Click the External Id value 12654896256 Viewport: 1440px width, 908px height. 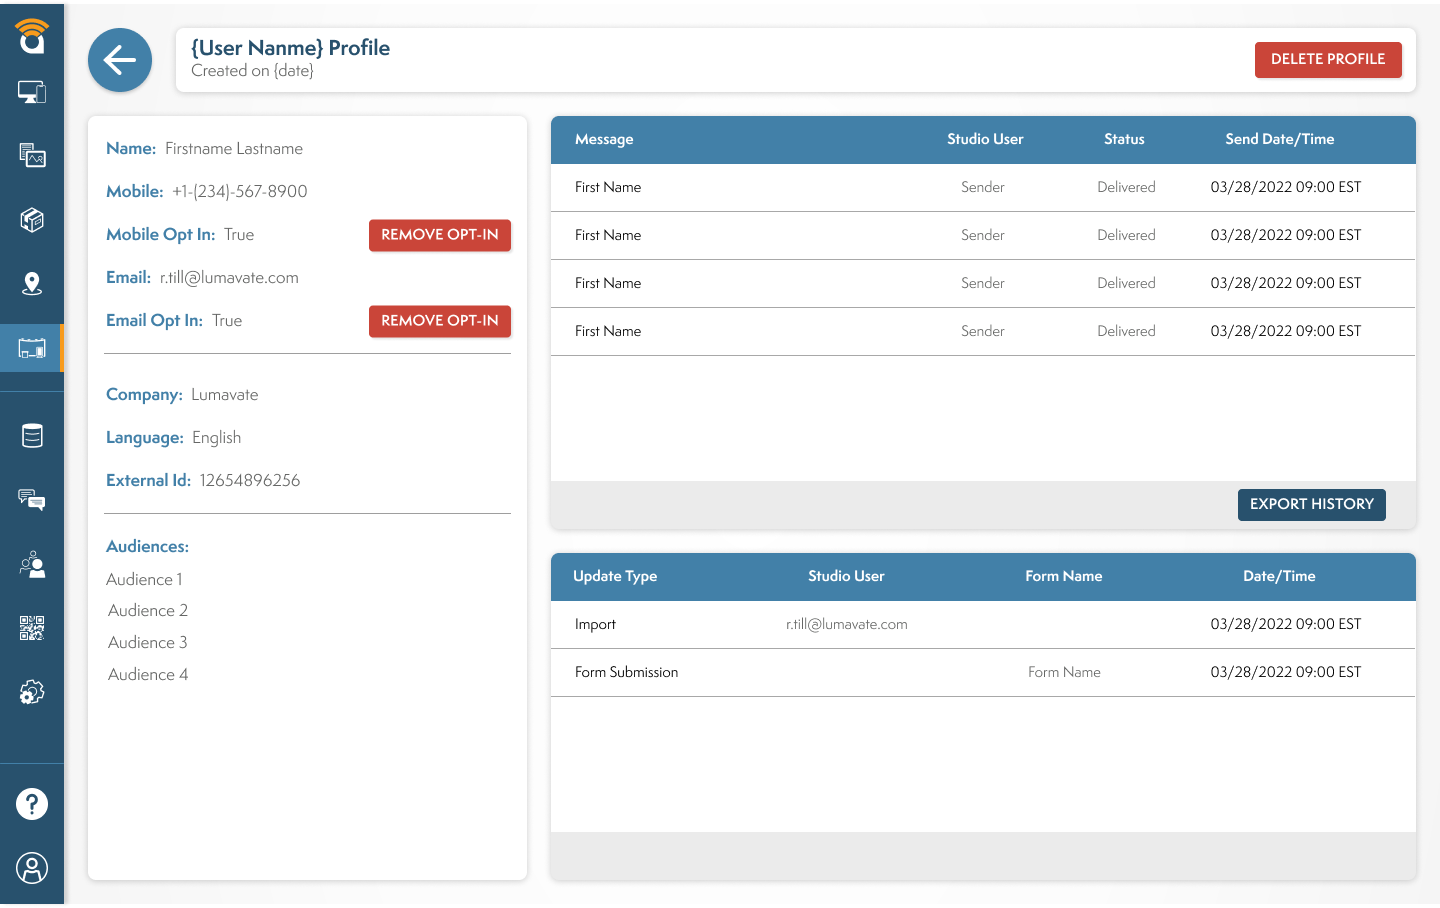(x=250, y=480)
